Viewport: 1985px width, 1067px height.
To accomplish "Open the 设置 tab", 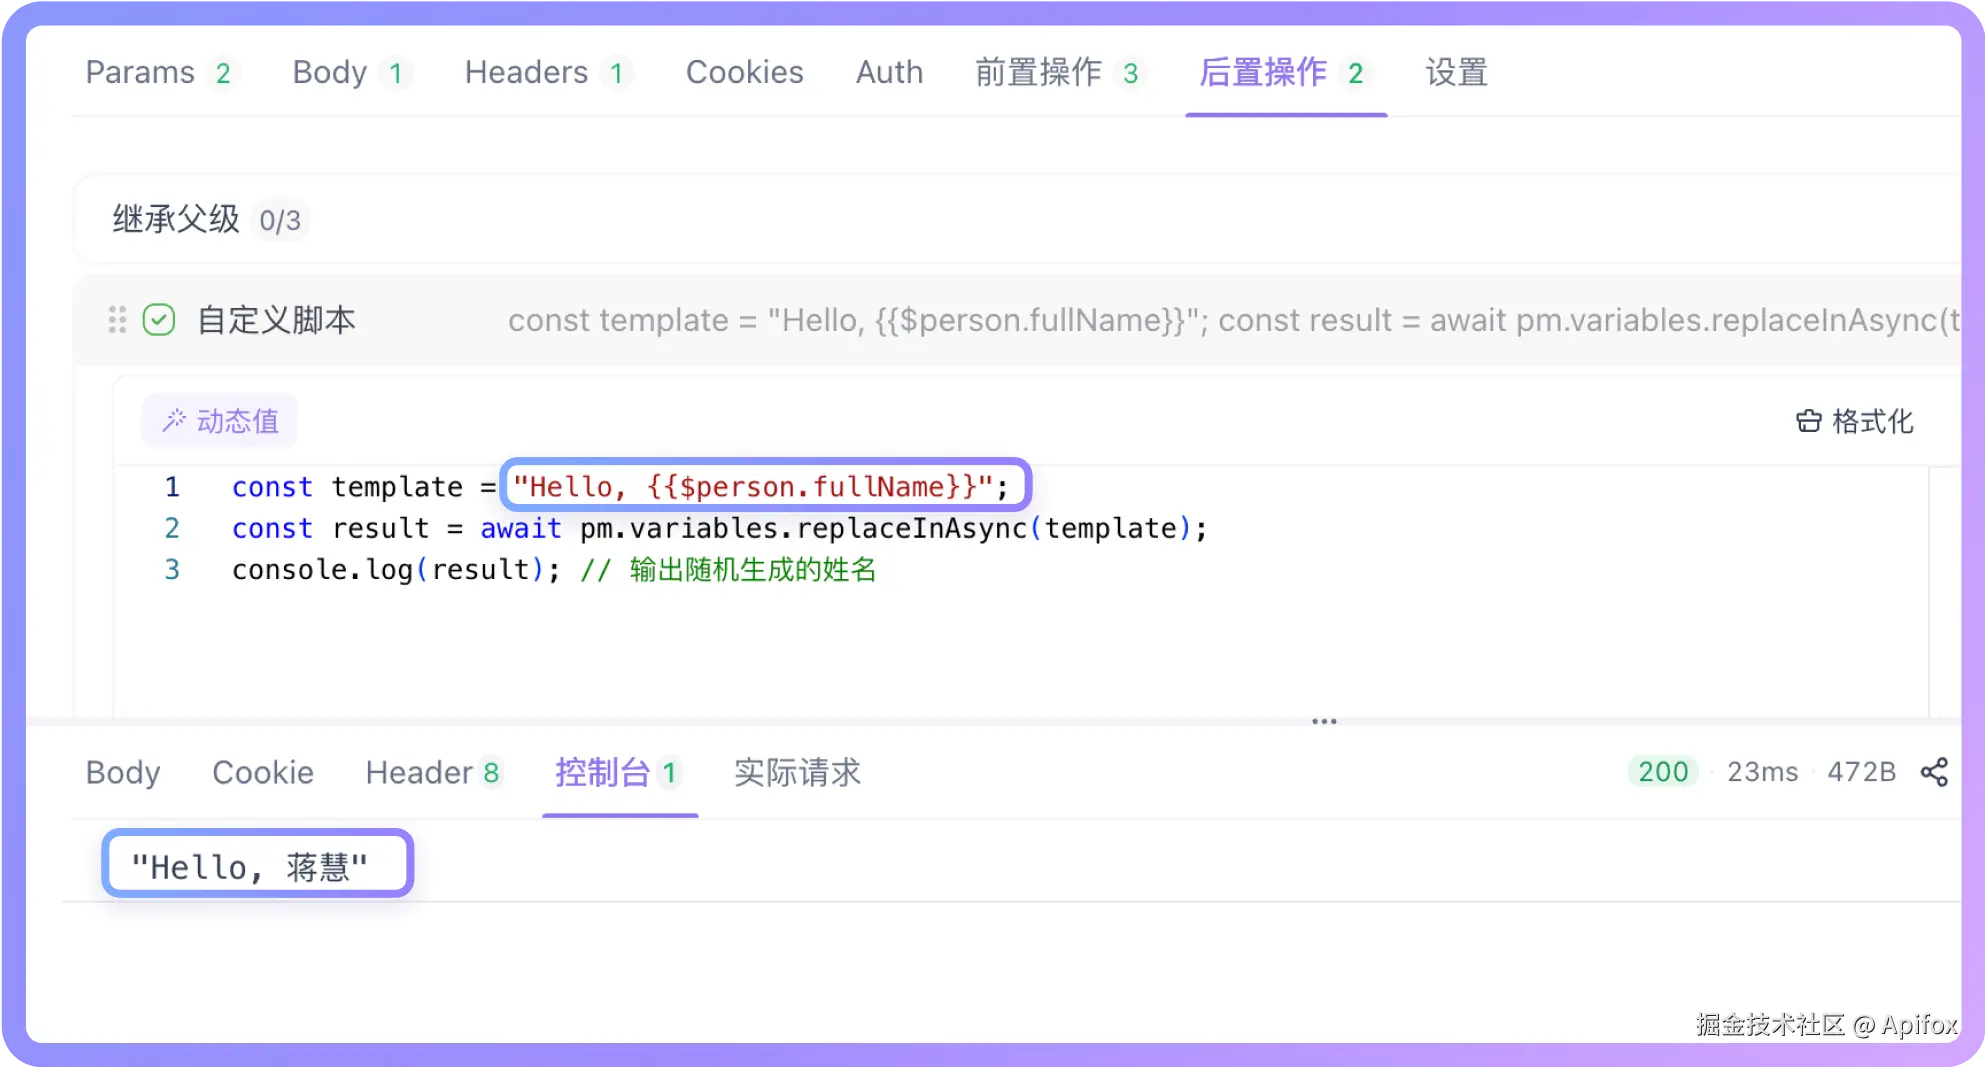I will tap(1456, 72).
